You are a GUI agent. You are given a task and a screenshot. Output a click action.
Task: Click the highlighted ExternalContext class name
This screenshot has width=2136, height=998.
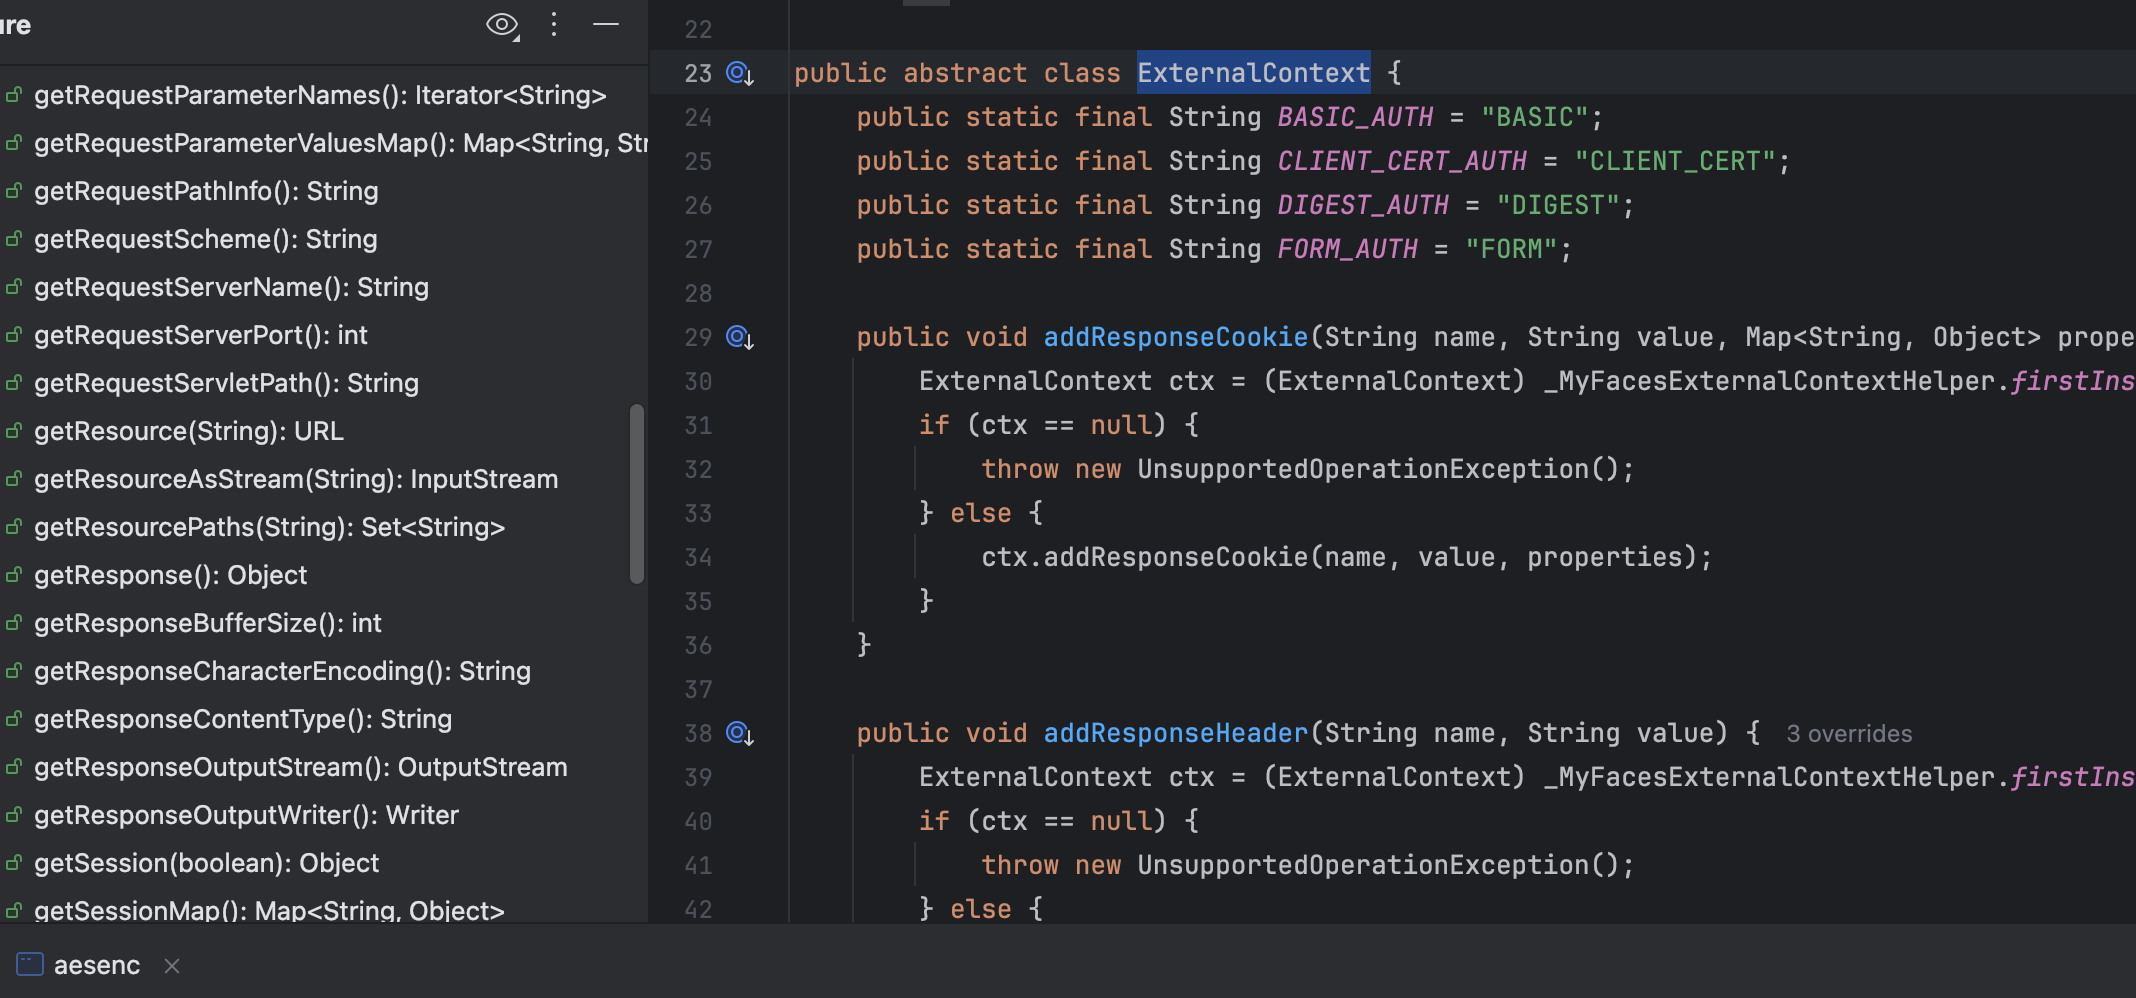pyautogui.click(x=1252, y=73)
